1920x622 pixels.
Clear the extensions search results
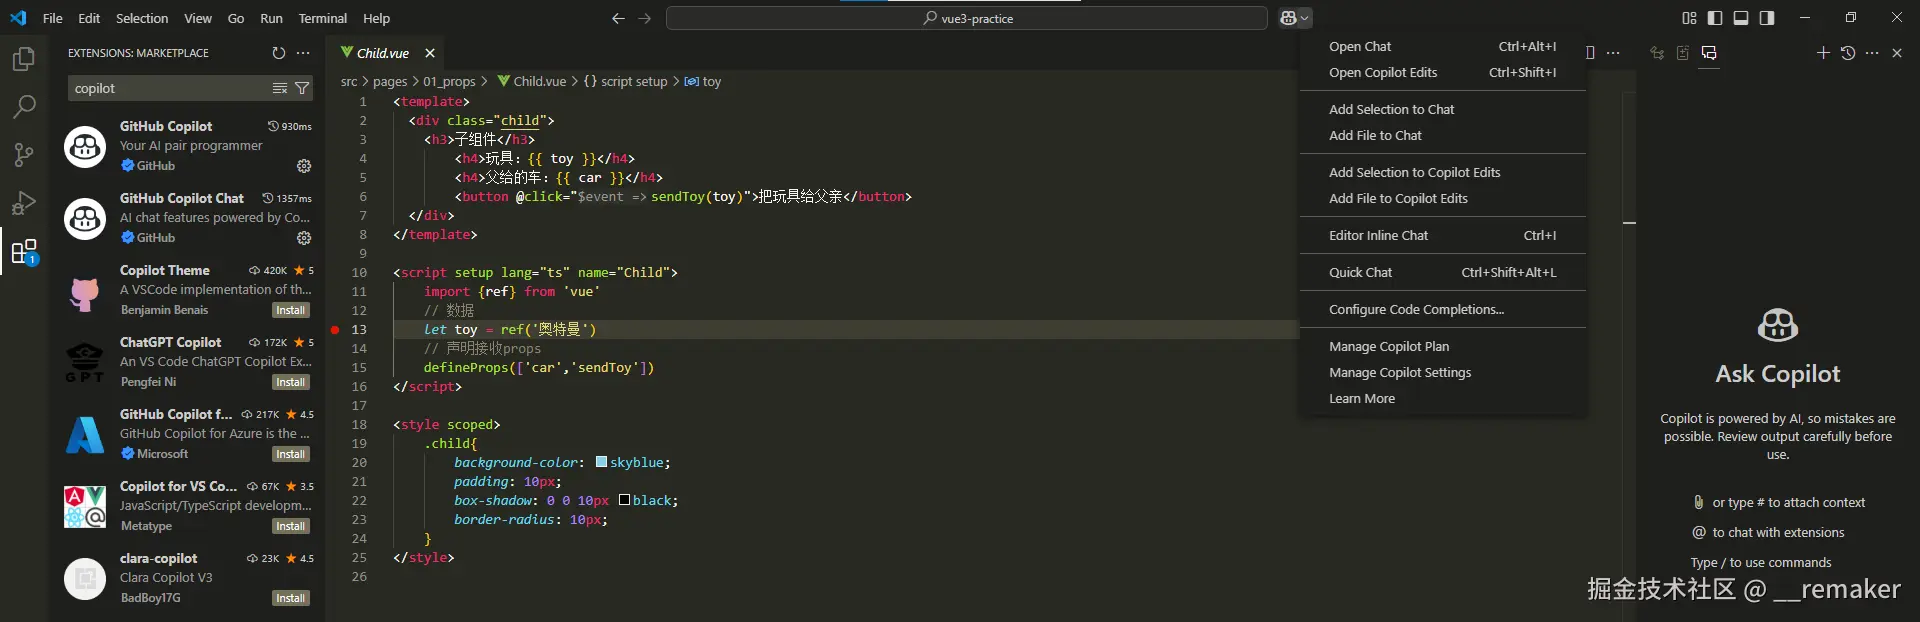(x=280, y=89)
